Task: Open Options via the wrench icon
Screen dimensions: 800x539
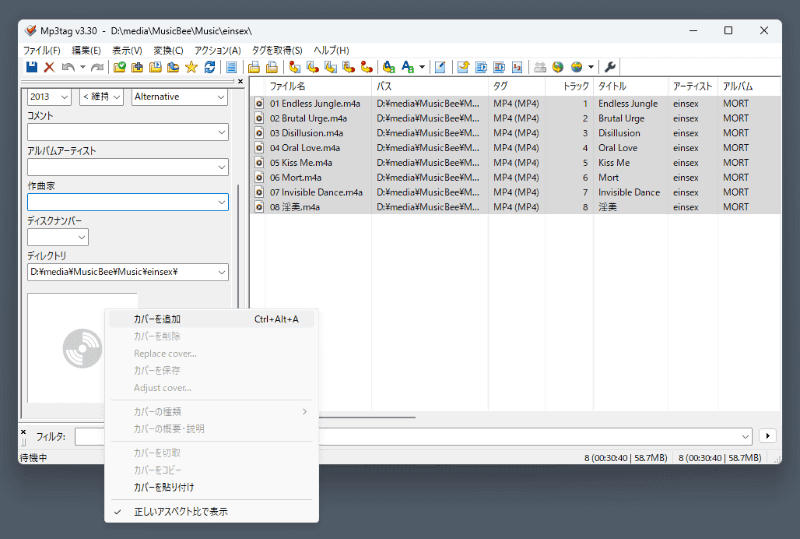Action: pyautogui.click(x=610, y=67)
